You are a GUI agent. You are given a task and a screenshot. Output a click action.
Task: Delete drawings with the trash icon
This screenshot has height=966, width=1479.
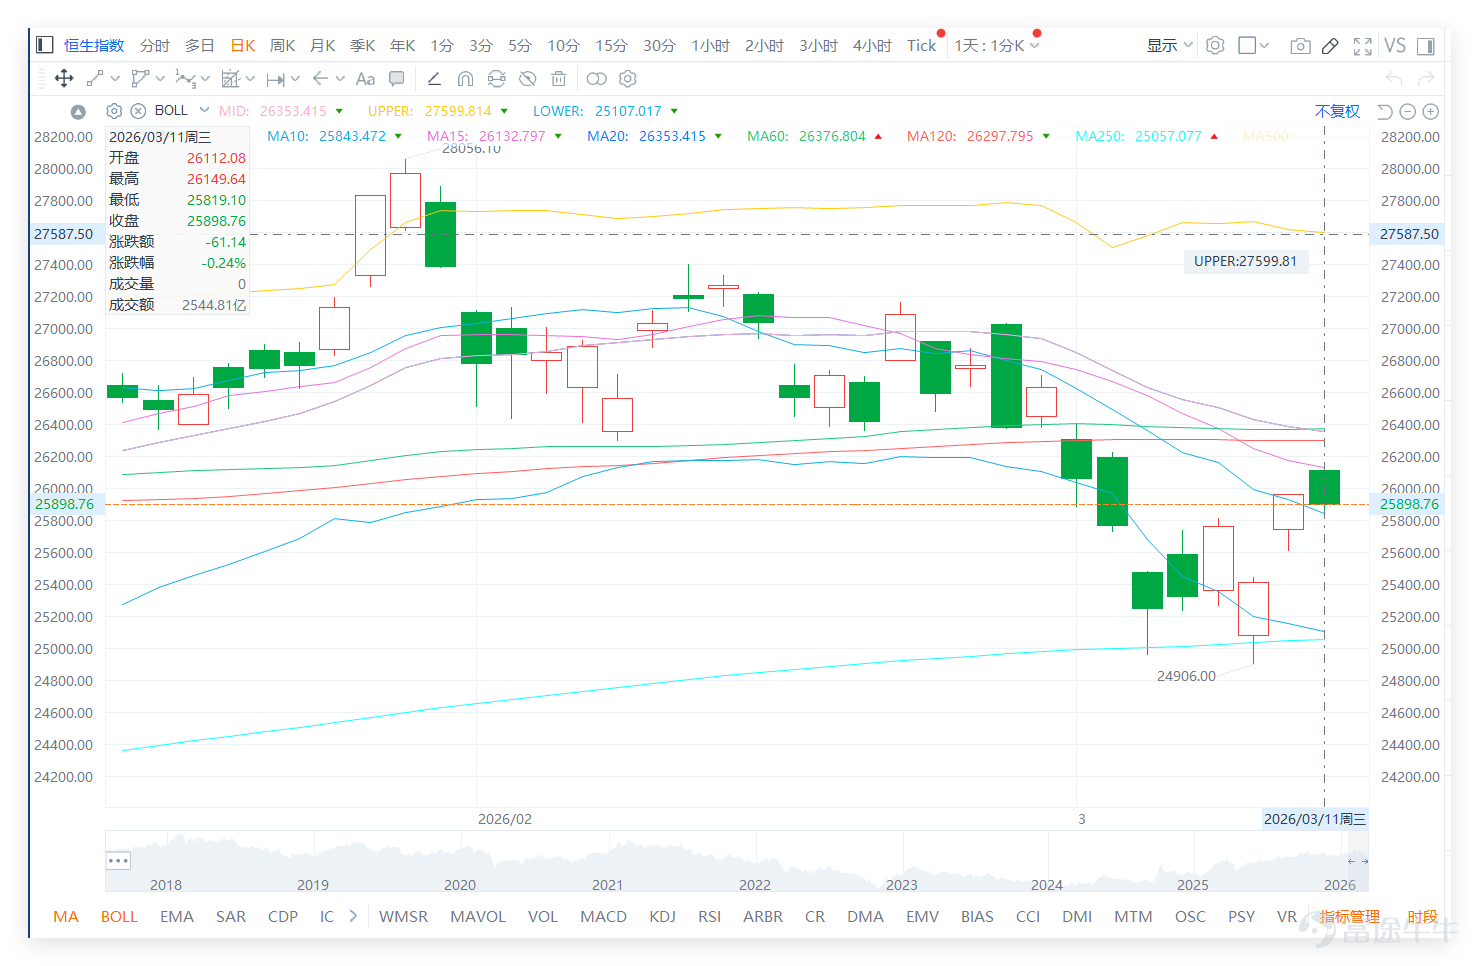pos(559,79)
